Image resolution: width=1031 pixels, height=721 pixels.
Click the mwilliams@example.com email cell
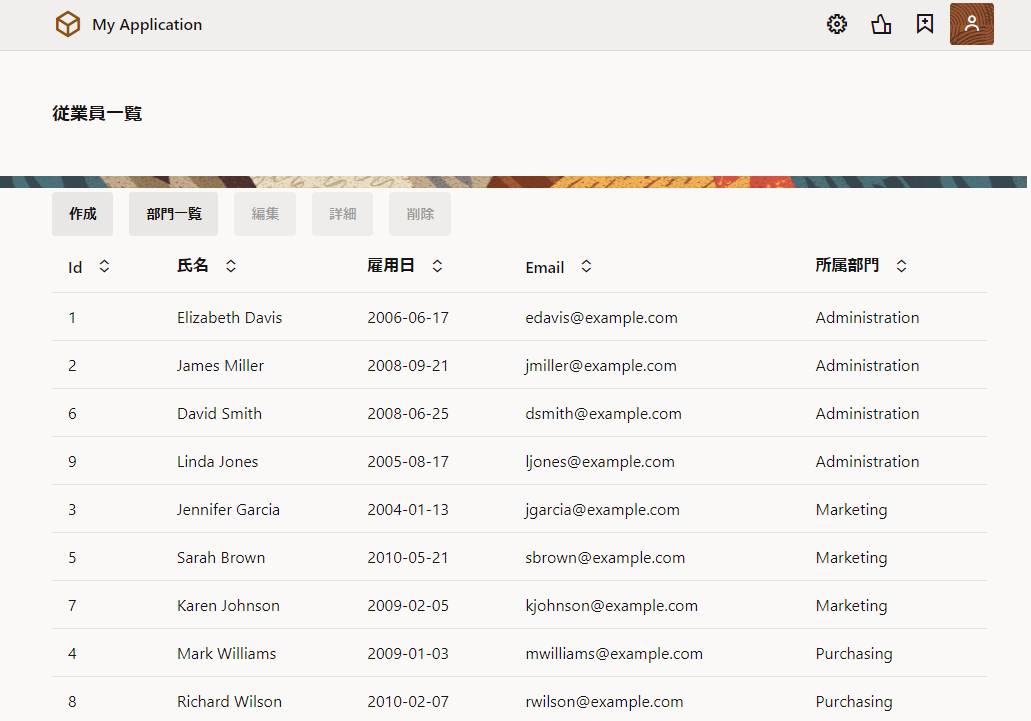pyautogui.click(x=614, y=654)
